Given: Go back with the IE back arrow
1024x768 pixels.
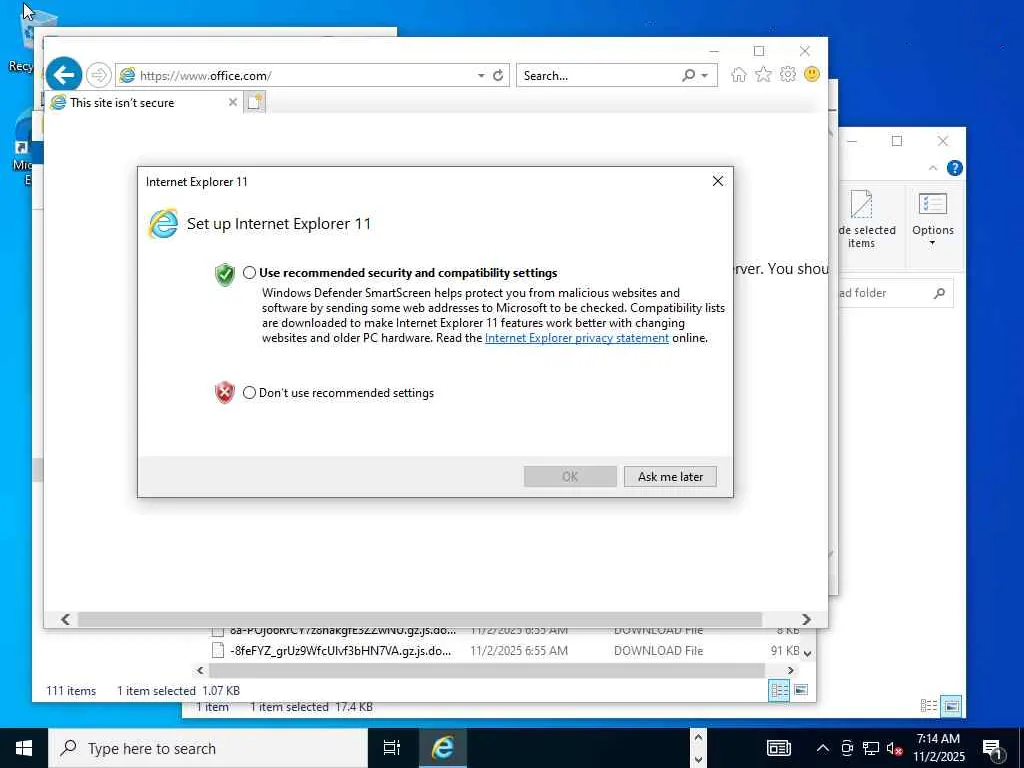Looking at the screenshot, I should pyautogui.click(x=64, y=74).
